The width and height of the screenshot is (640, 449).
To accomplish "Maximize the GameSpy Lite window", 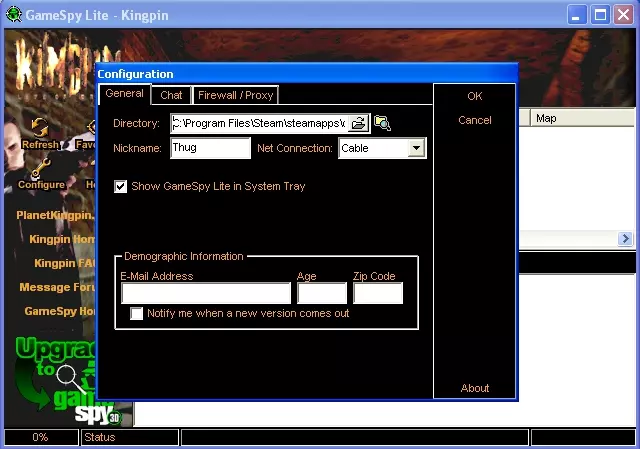I will (x=600, y=16).
